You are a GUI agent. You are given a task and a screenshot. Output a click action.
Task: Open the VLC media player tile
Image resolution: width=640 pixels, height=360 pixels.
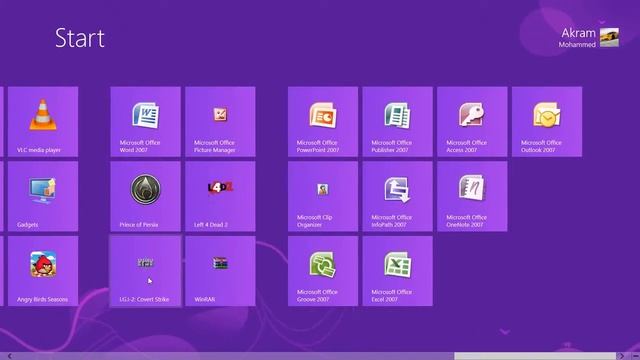(43, 121)
